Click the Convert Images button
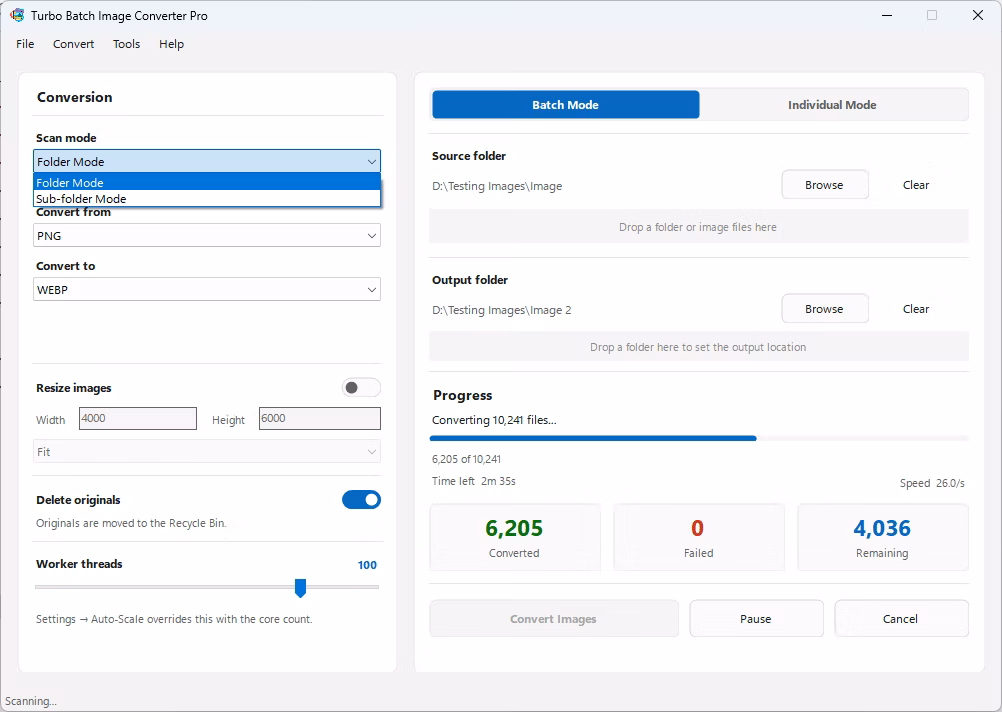1002x712 pixels. click(554, 619)
